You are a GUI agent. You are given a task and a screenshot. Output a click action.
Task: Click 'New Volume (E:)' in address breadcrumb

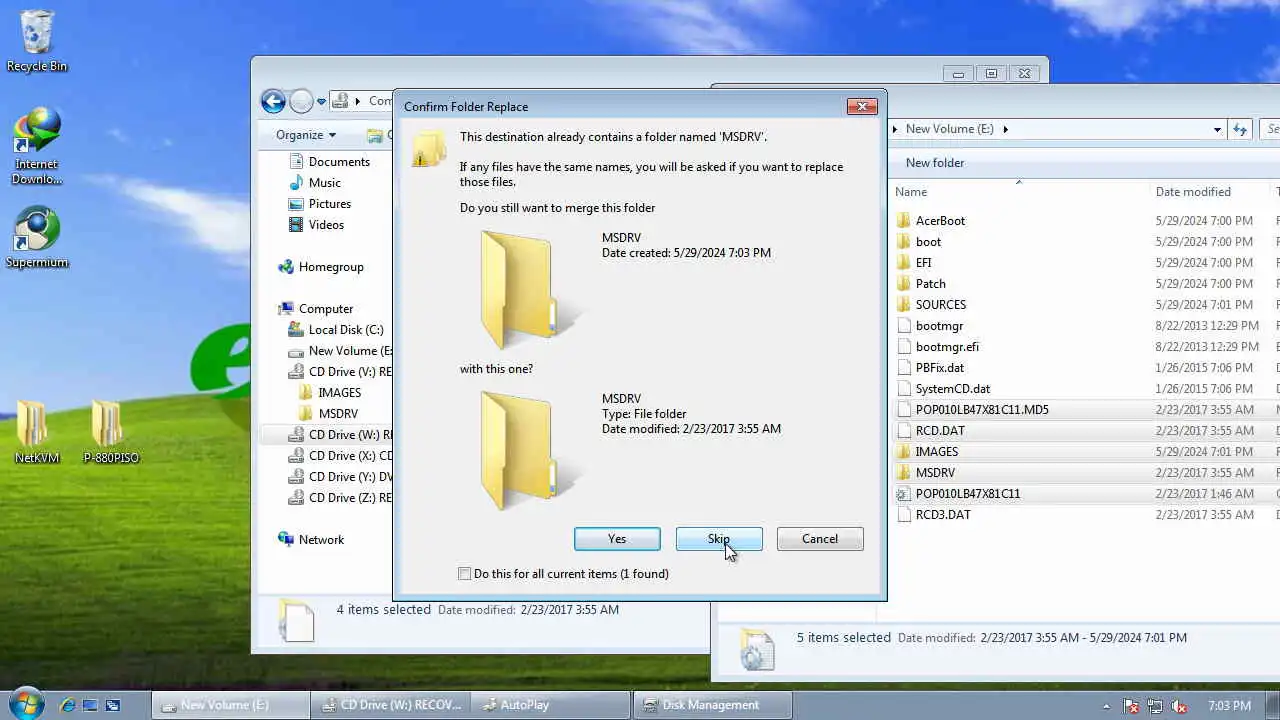coord(950,129)
